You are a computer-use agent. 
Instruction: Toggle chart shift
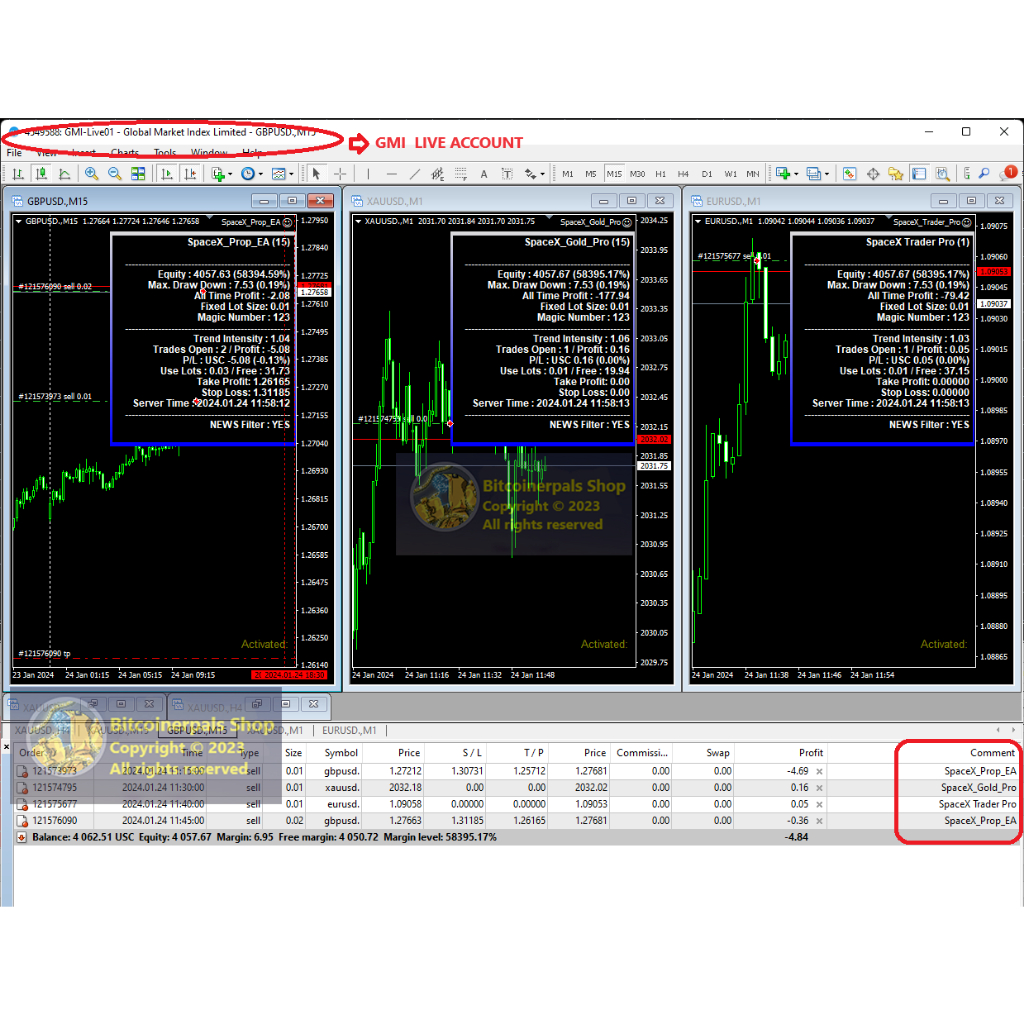point(190,174)
